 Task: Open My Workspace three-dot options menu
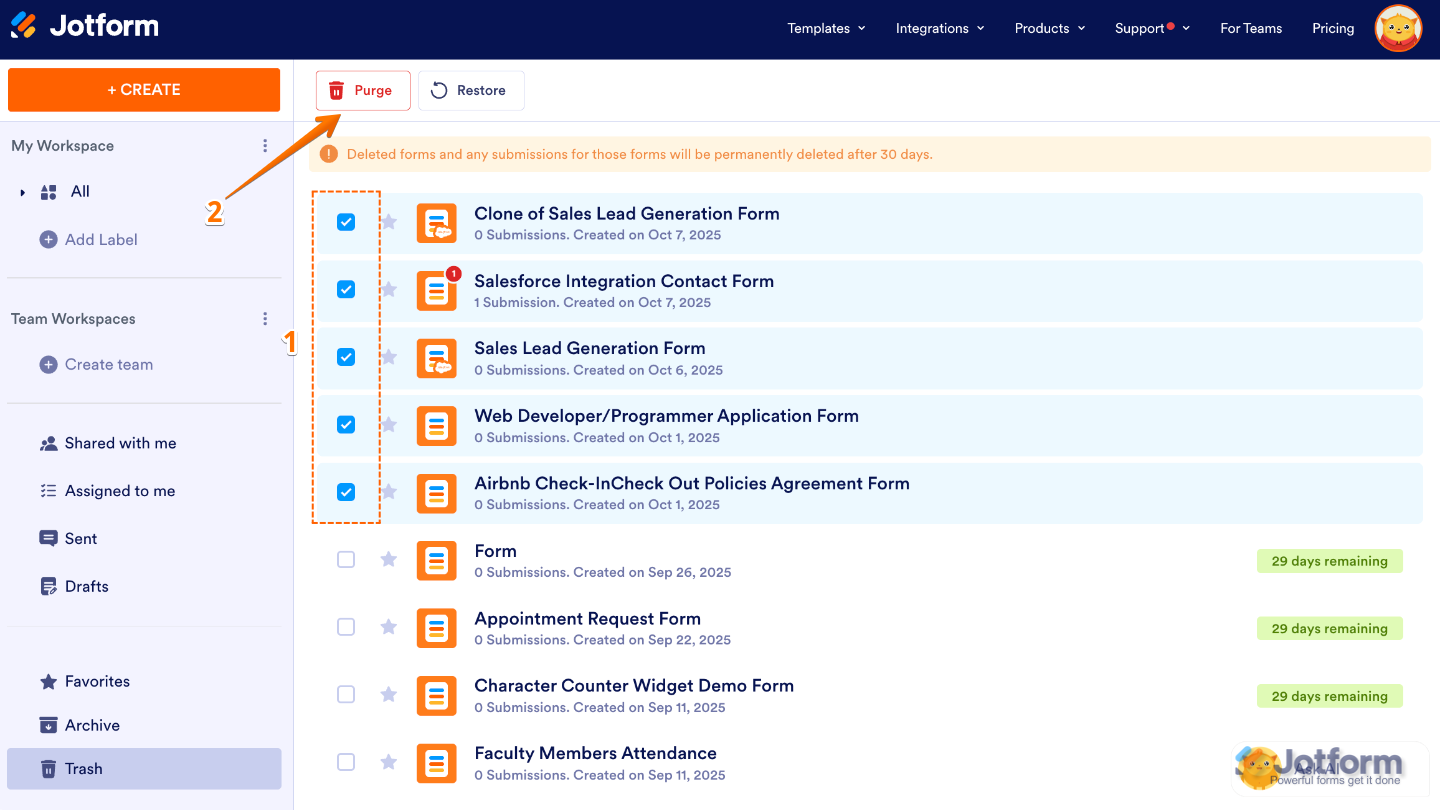265,146
